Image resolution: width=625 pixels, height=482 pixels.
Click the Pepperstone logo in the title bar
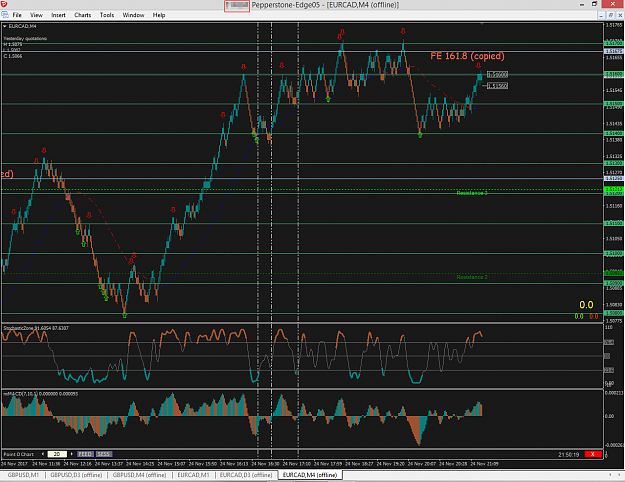[x=4, y=4]
